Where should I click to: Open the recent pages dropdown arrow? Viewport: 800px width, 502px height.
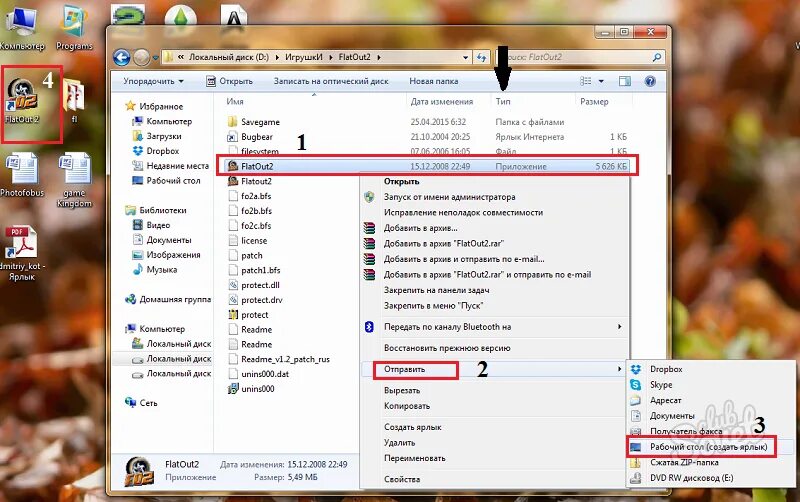156,58
